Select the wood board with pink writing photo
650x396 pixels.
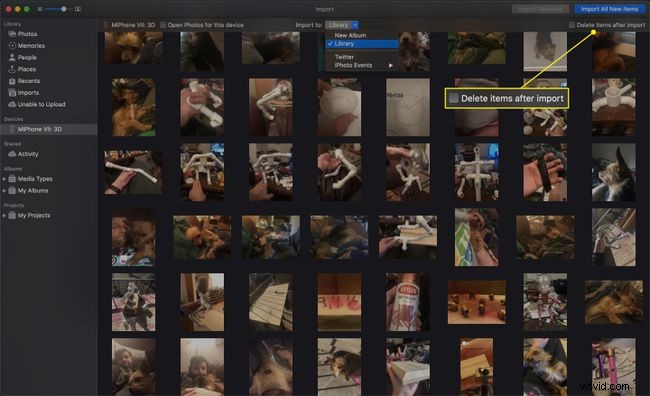(x=339, y=302)
